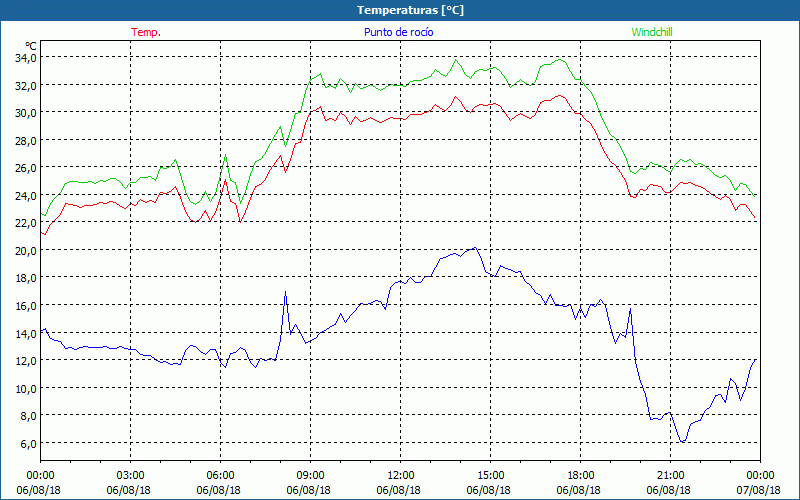Click the °C unit label on the axis
This screenshot has width=800, height=500.
click(31, 46)
